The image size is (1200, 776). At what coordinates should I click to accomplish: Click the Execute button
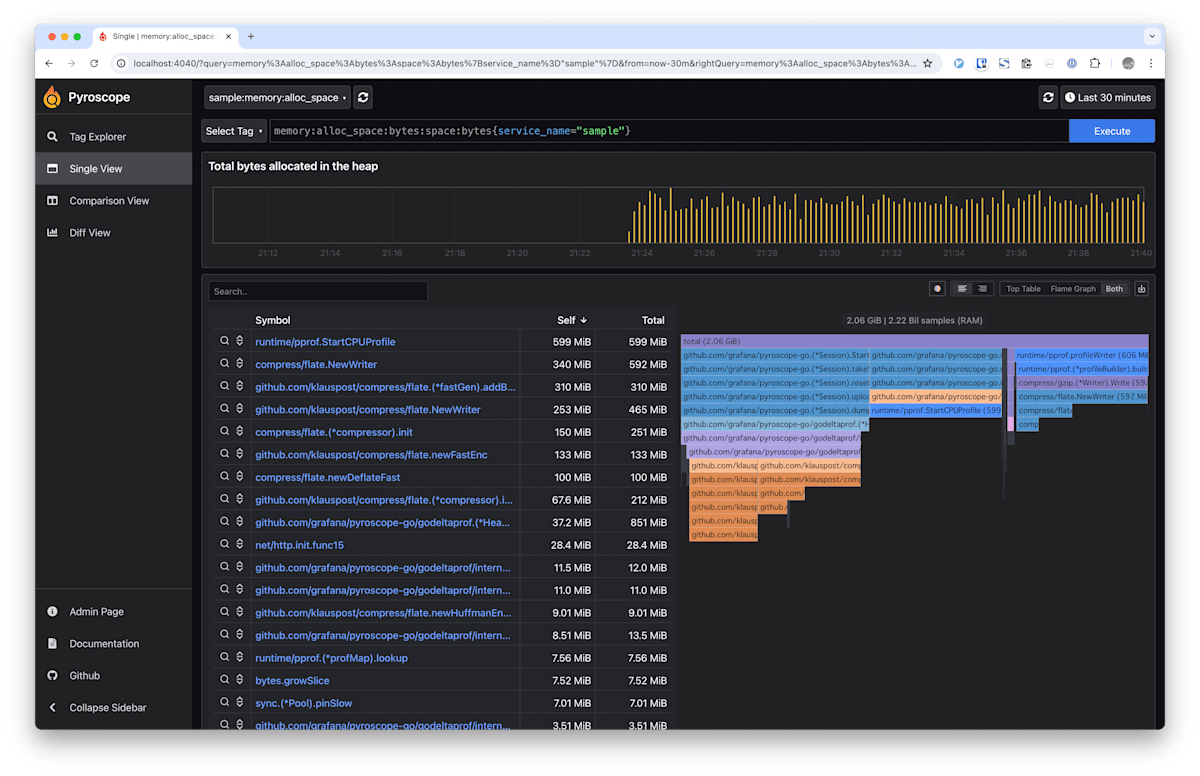point(1112,131)
